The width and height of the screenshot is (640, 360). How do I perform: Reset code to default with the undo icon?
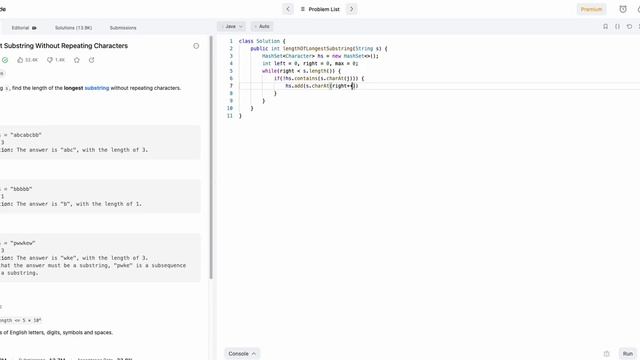[629, 27]
